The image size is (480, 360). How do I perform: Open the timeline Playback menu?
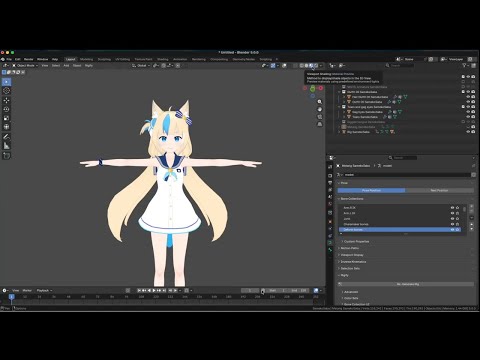[x=44, y=291]
